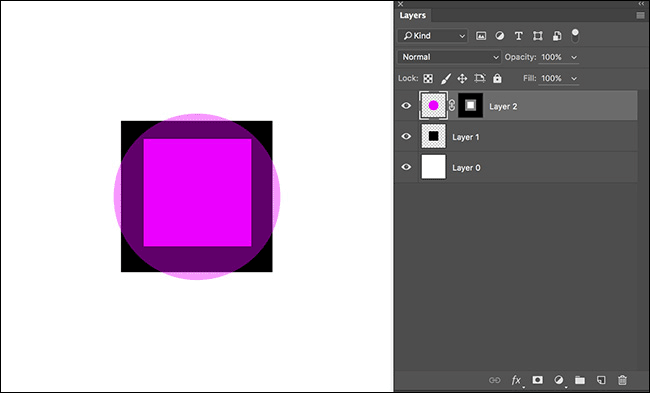Viewport: 650px width, 393px height.
Task: Select the Layer 1 name text
Action: [466, 137]
